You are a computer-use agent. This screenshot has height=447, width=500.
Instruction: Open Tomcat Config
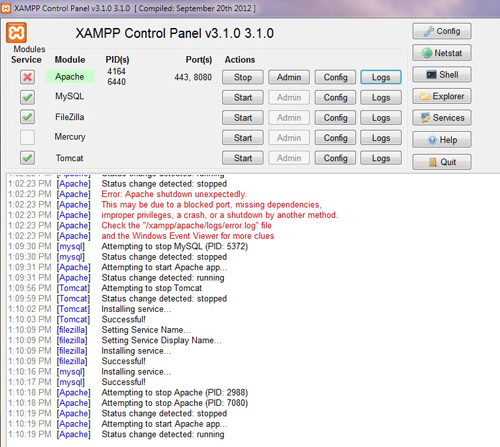click(335, 158)
